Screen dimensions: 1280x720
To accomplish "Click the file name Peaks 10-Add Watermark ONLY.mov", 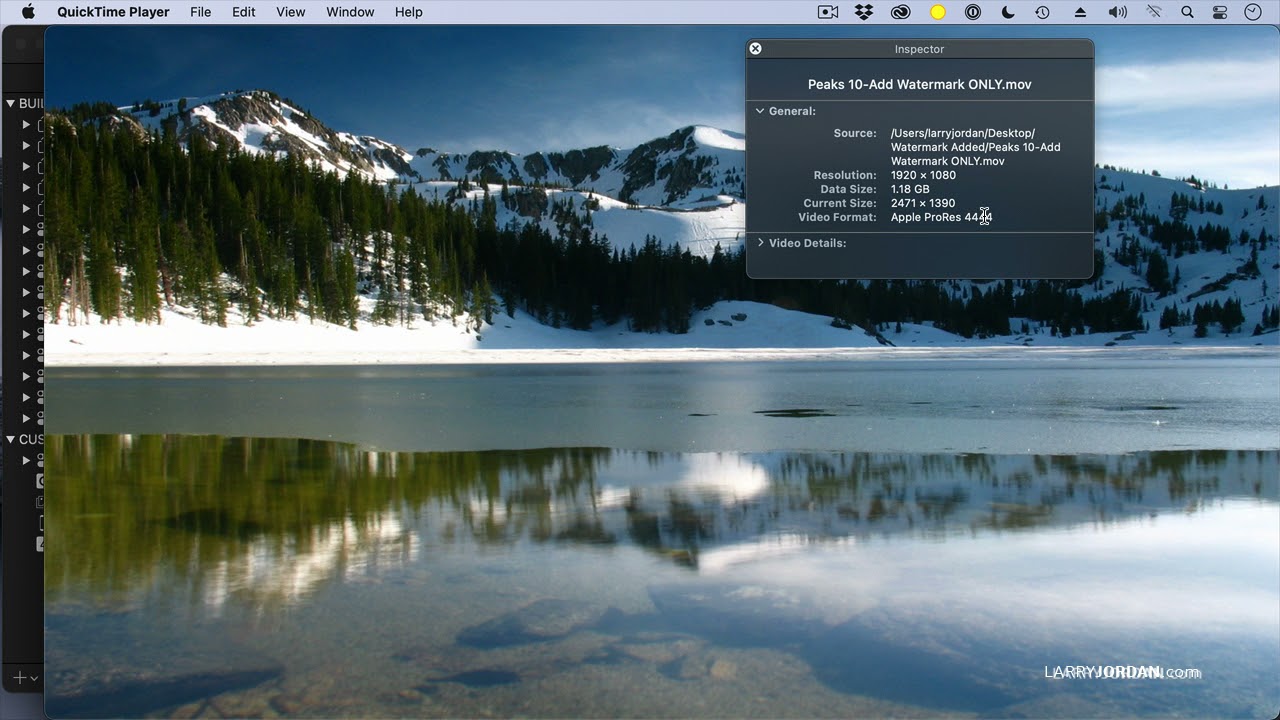I will click(x=919, y=85).
